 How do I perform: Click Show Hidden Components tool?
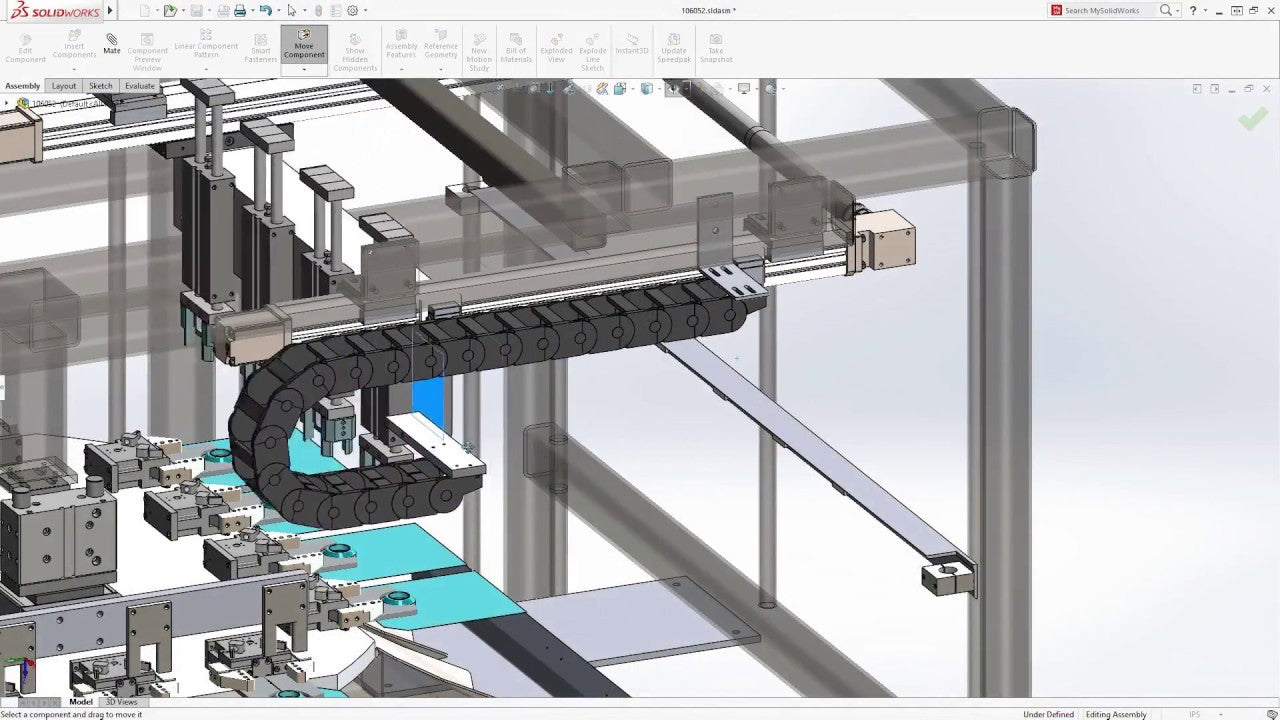355,52
